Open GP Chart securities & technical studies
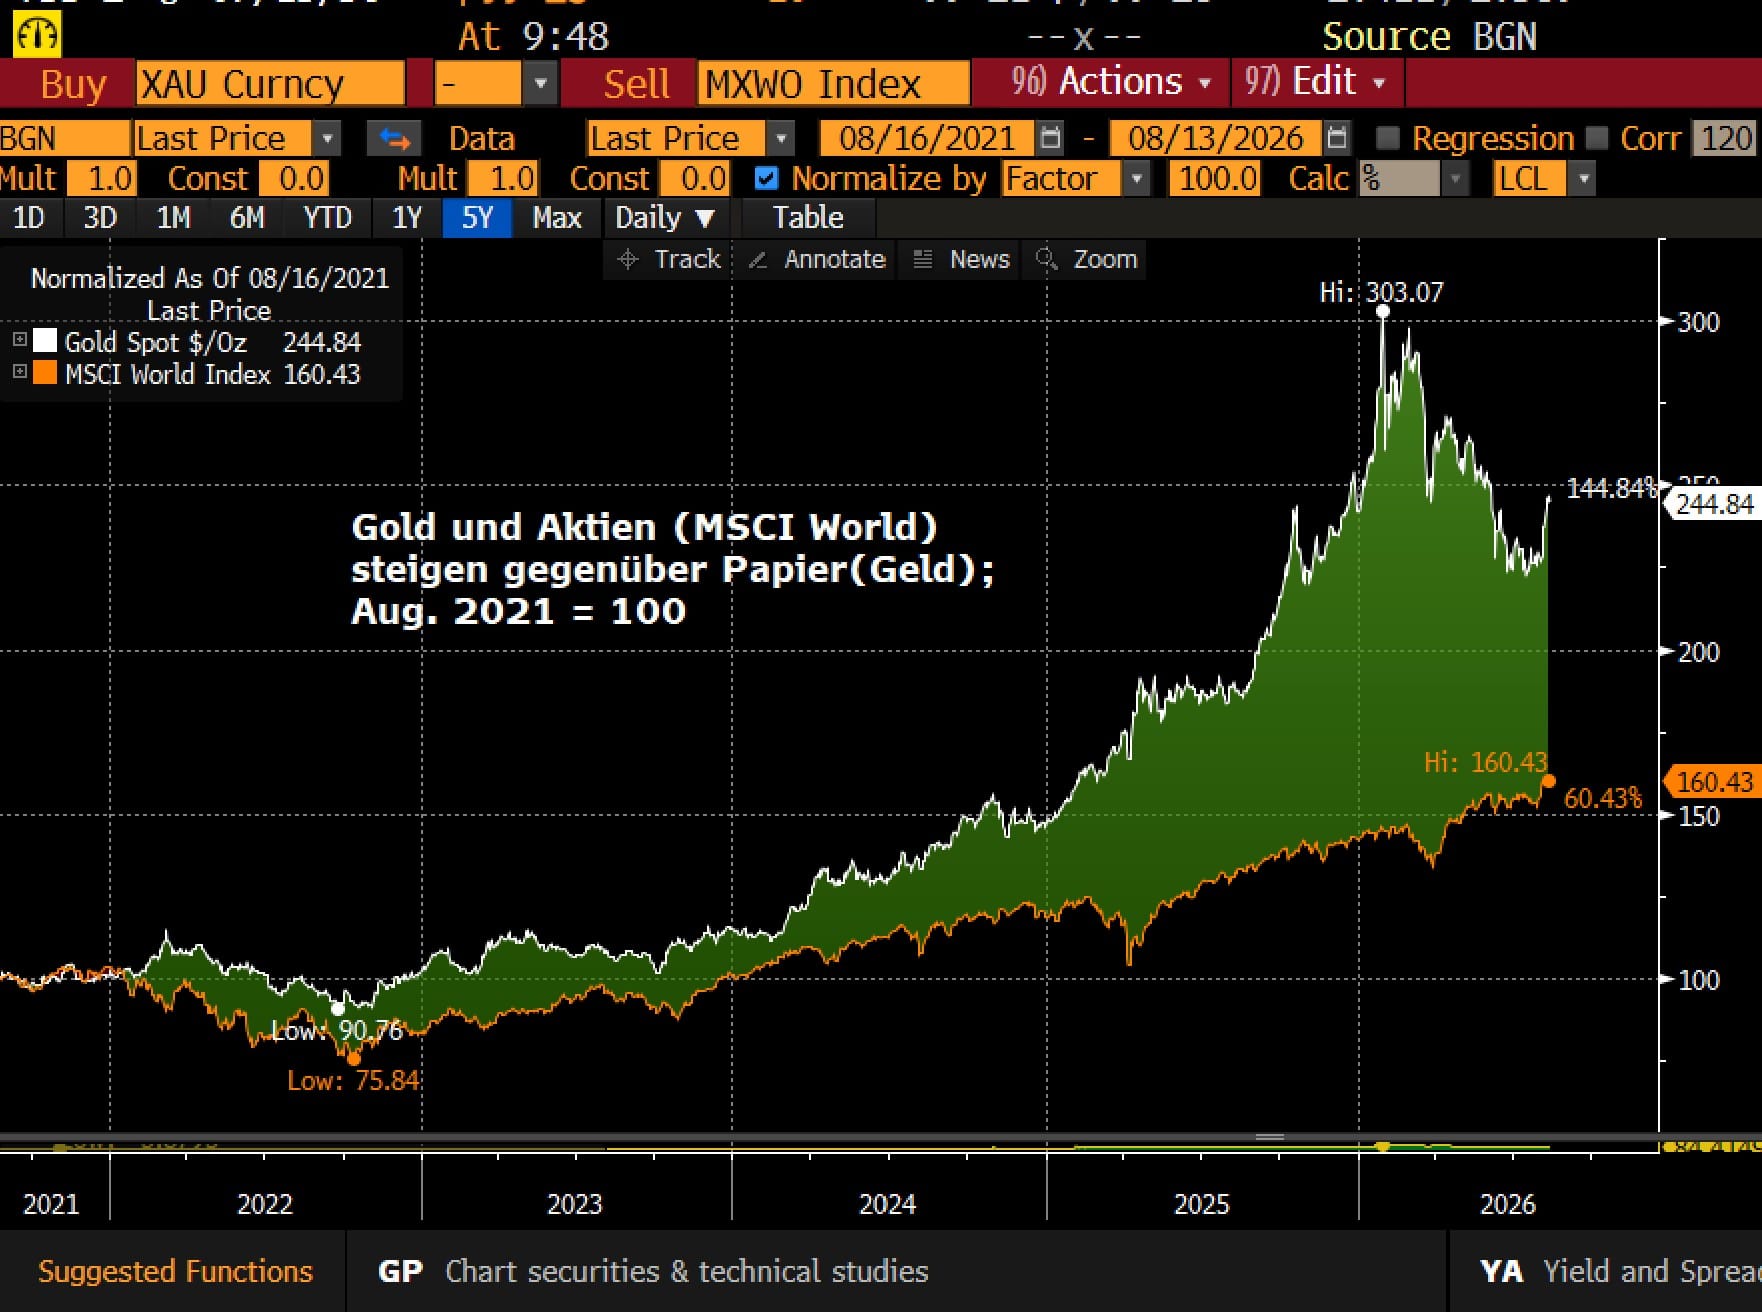 pyautogui.click(x=653, y=1271)
